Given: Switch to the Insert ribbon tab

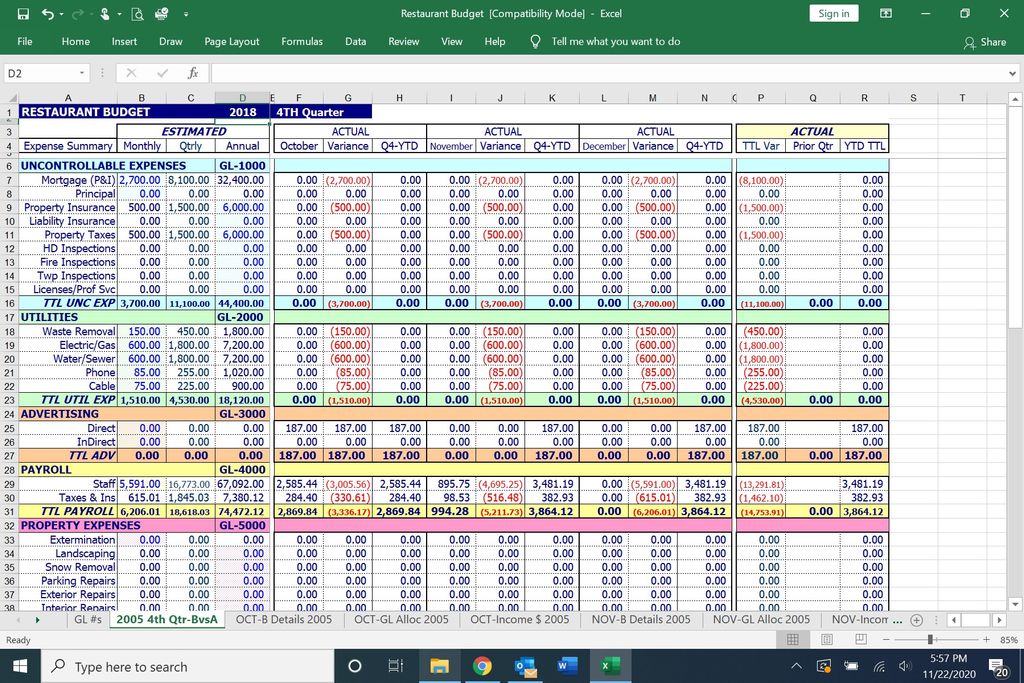Looking at the screenshot, I should tap(124, 41).
